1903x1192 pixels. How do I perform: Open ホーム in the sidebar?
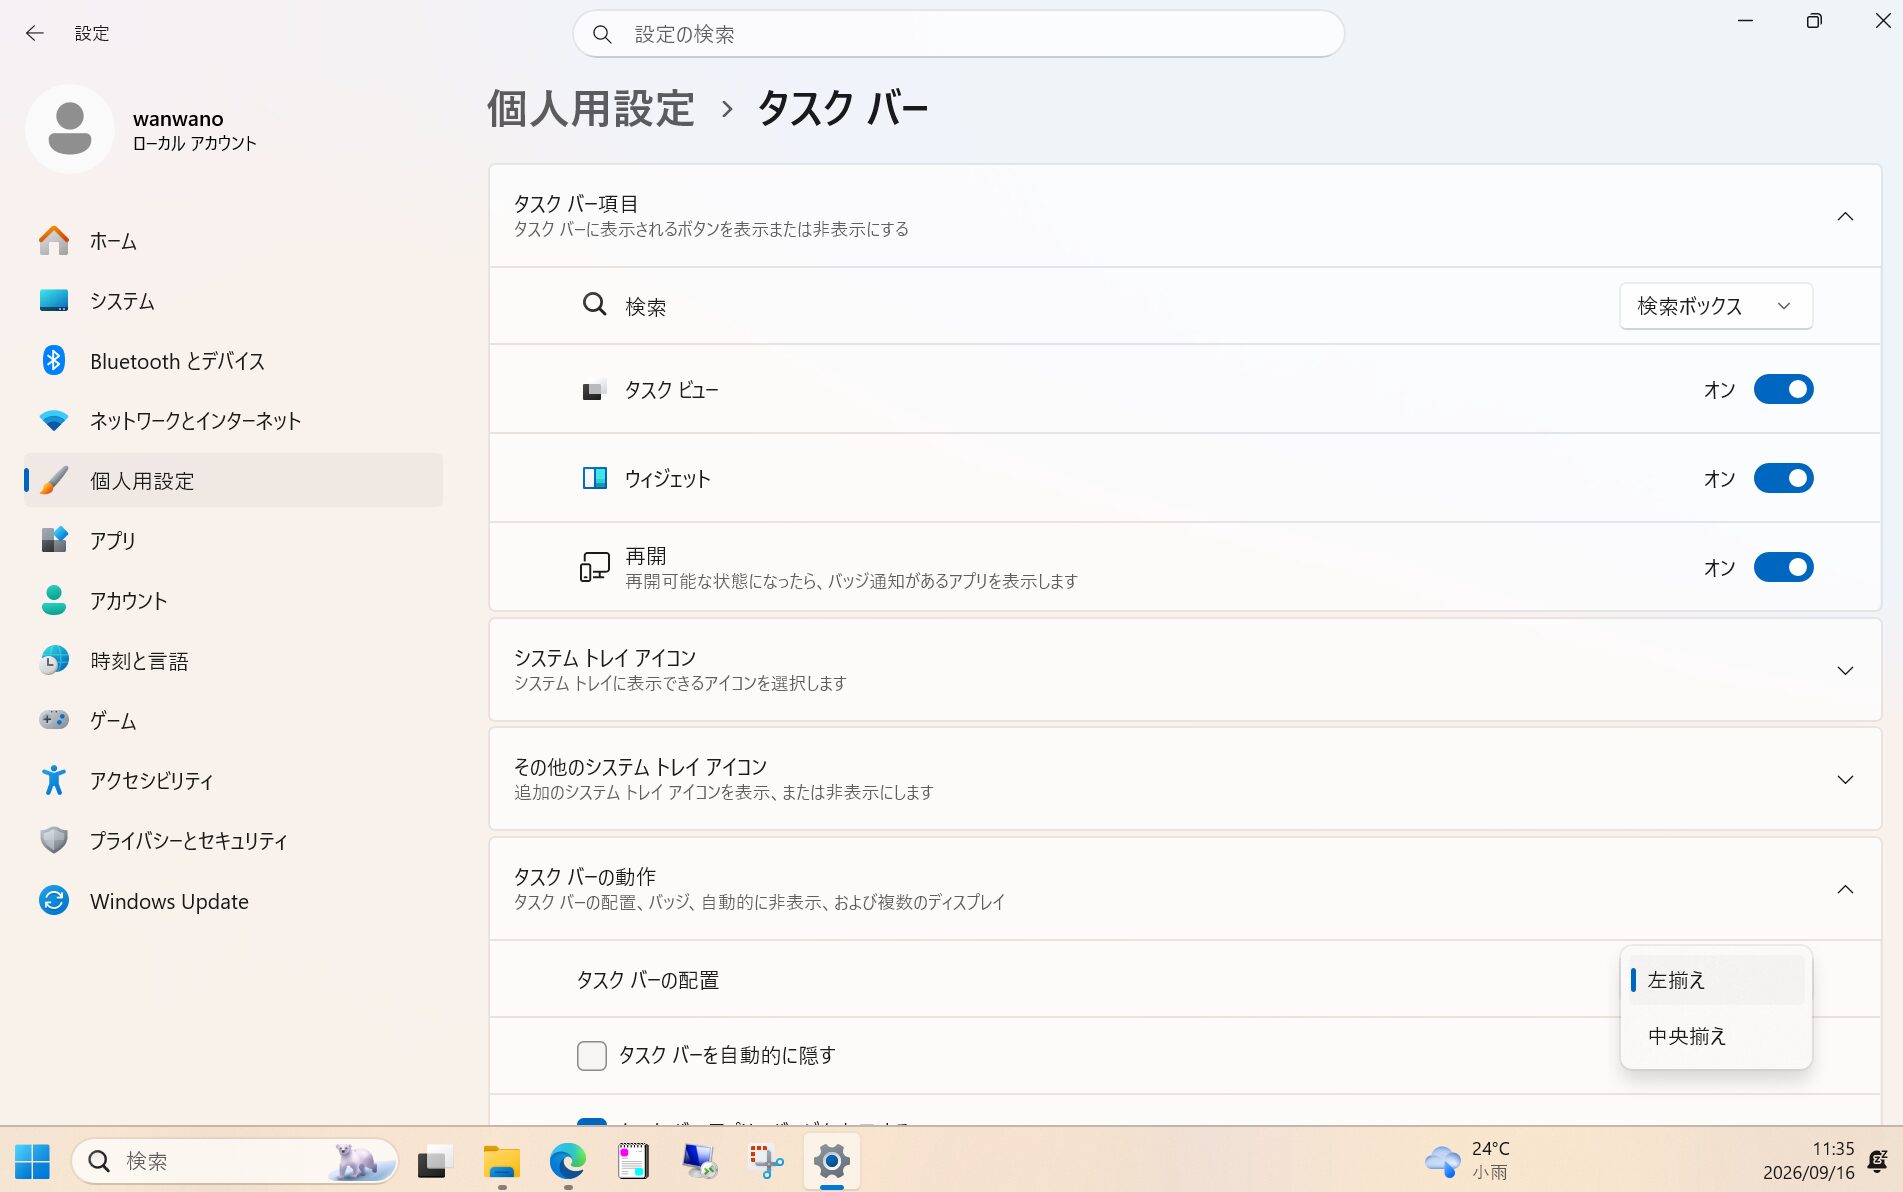pos(233,241)
